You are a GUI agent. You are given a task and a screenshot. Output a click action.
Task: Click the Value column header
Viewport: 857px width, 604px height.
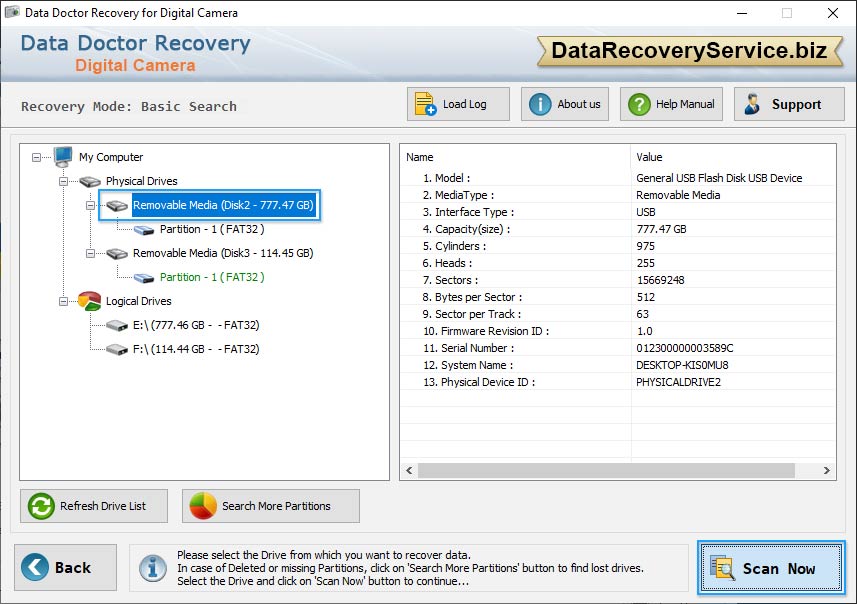[733, 157]
